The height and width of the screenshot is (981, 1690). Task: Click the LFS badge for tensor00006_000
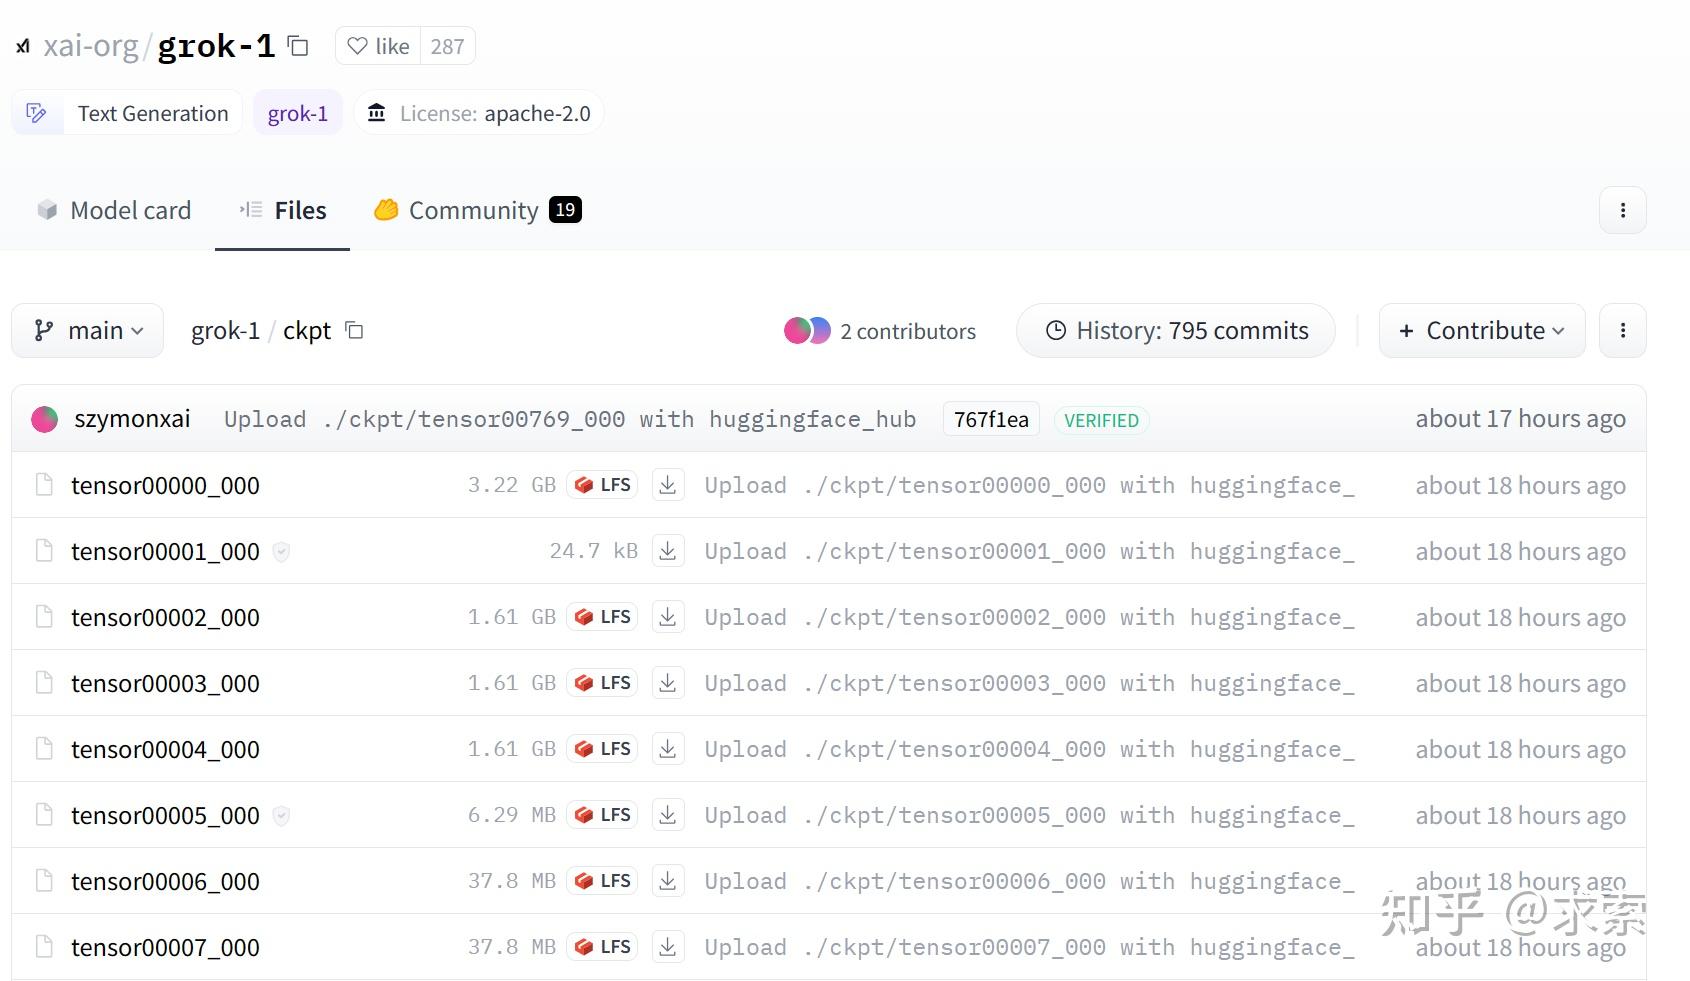pos(602,881)
